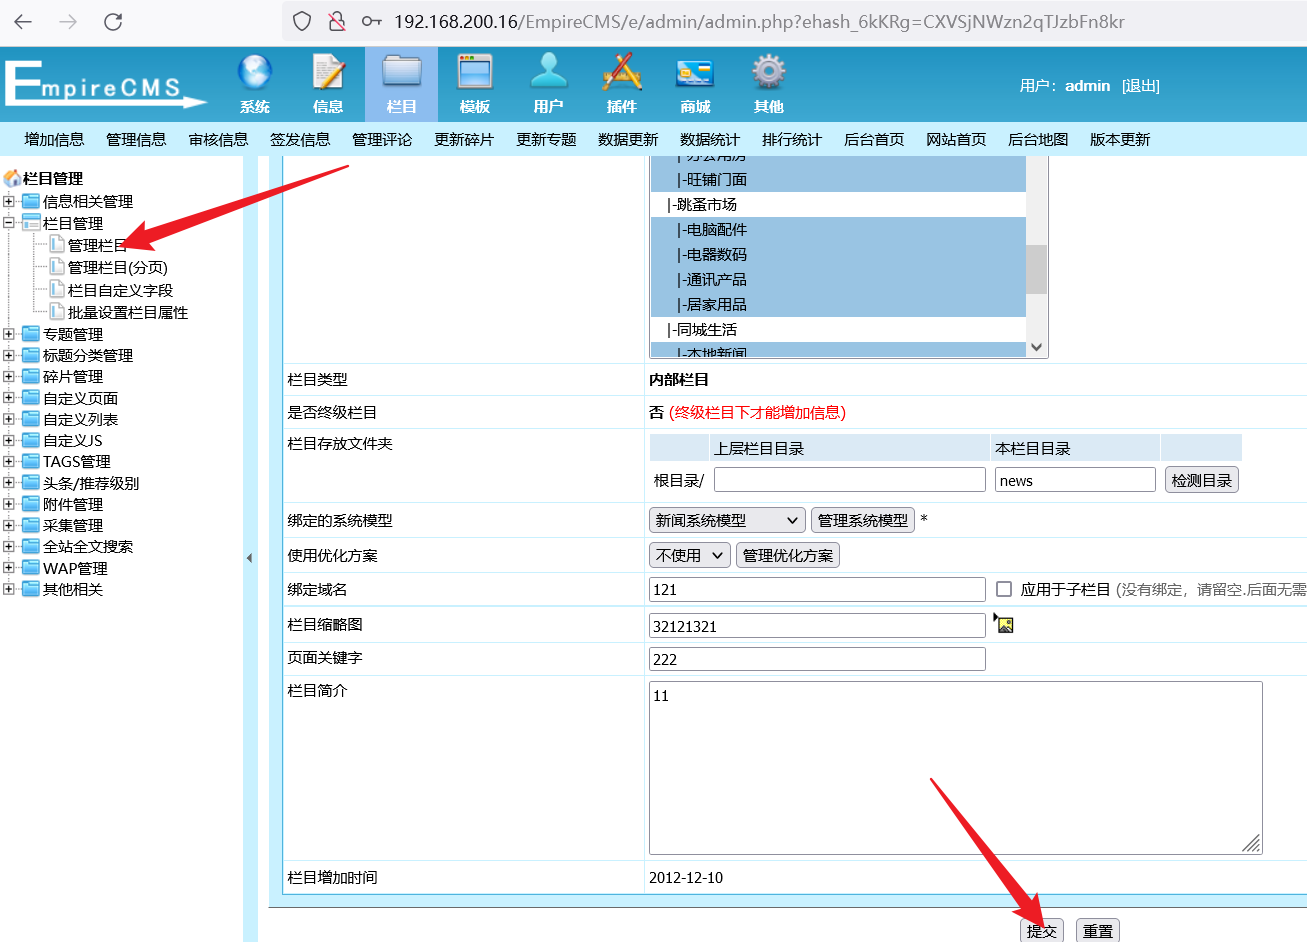
Task: Click folder icon of 碎片管理
Action: point(31,376)
